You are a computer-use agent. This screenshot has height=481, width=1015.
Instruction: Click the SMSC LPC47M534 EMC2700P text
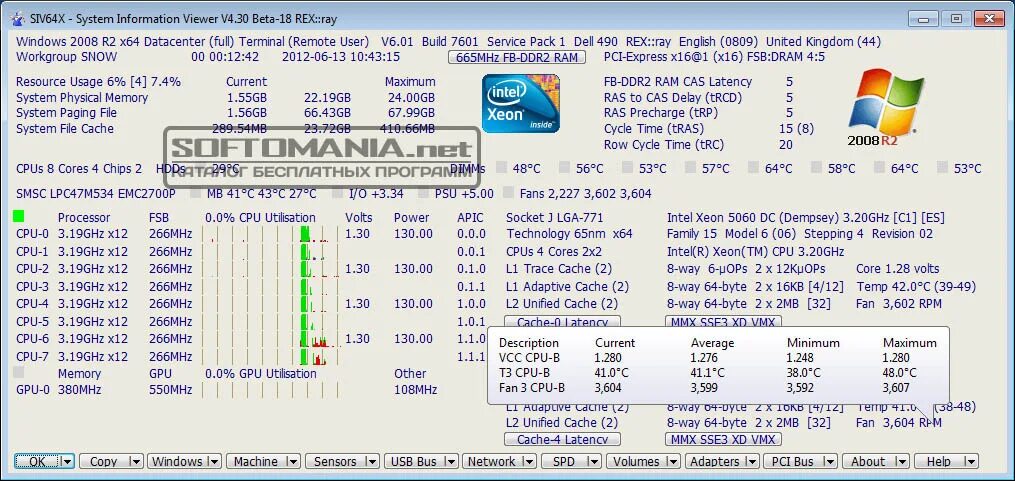click(96, 194)
